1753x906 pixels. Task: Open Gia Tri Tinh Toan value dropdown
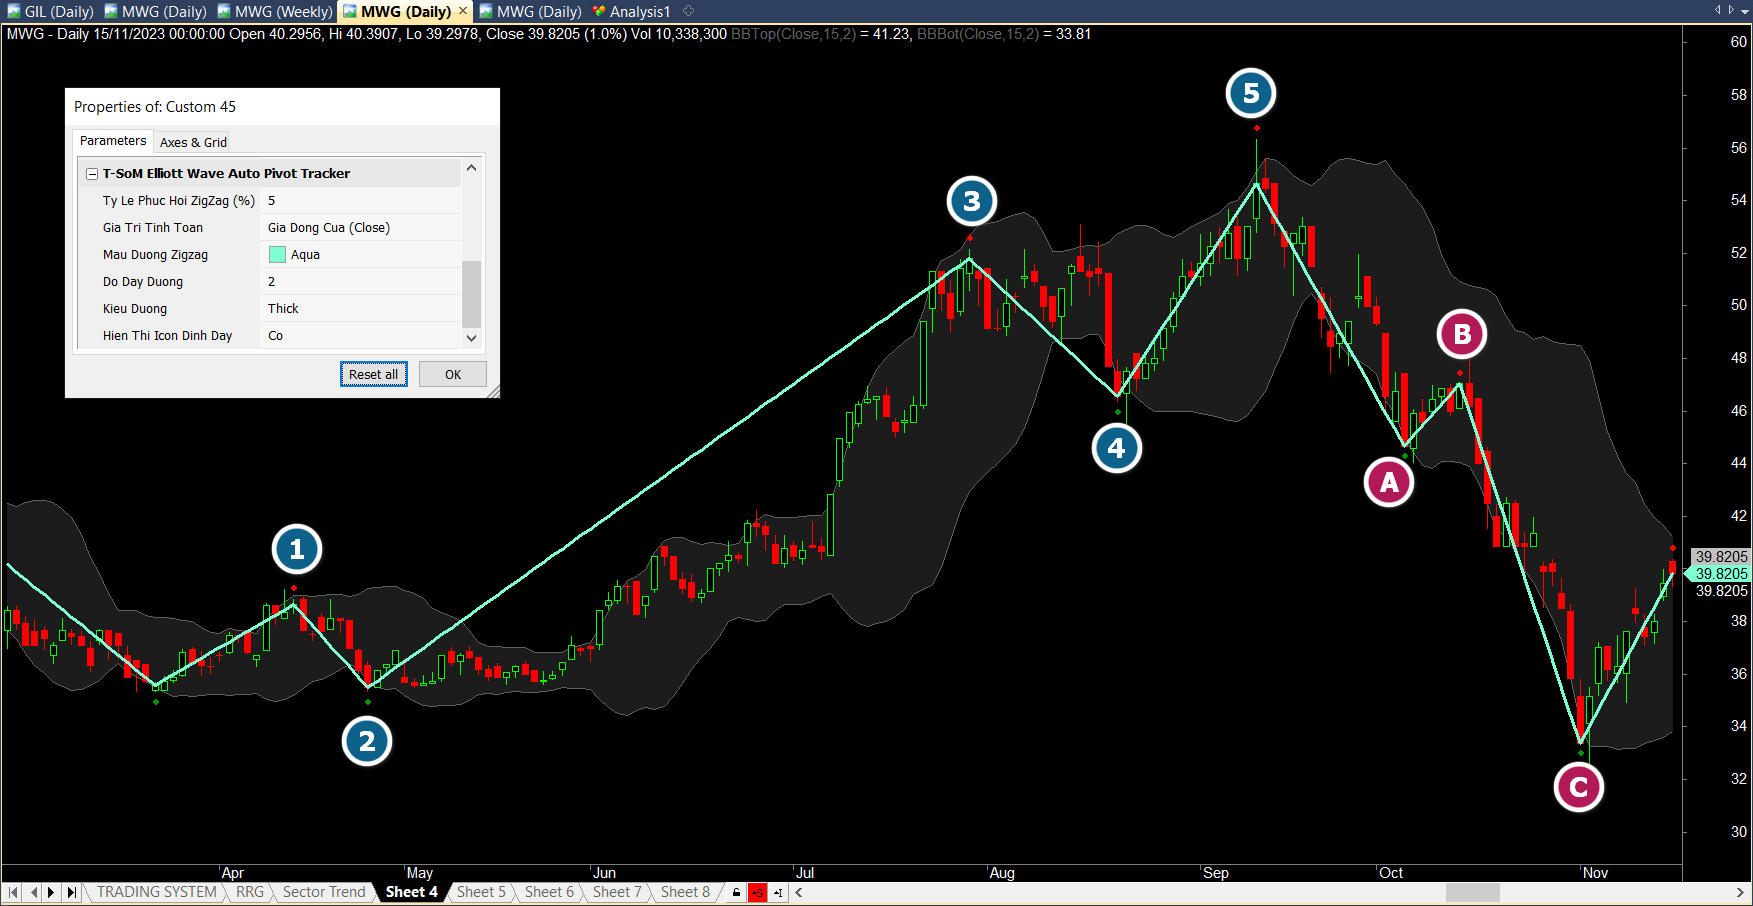(360, 228)
